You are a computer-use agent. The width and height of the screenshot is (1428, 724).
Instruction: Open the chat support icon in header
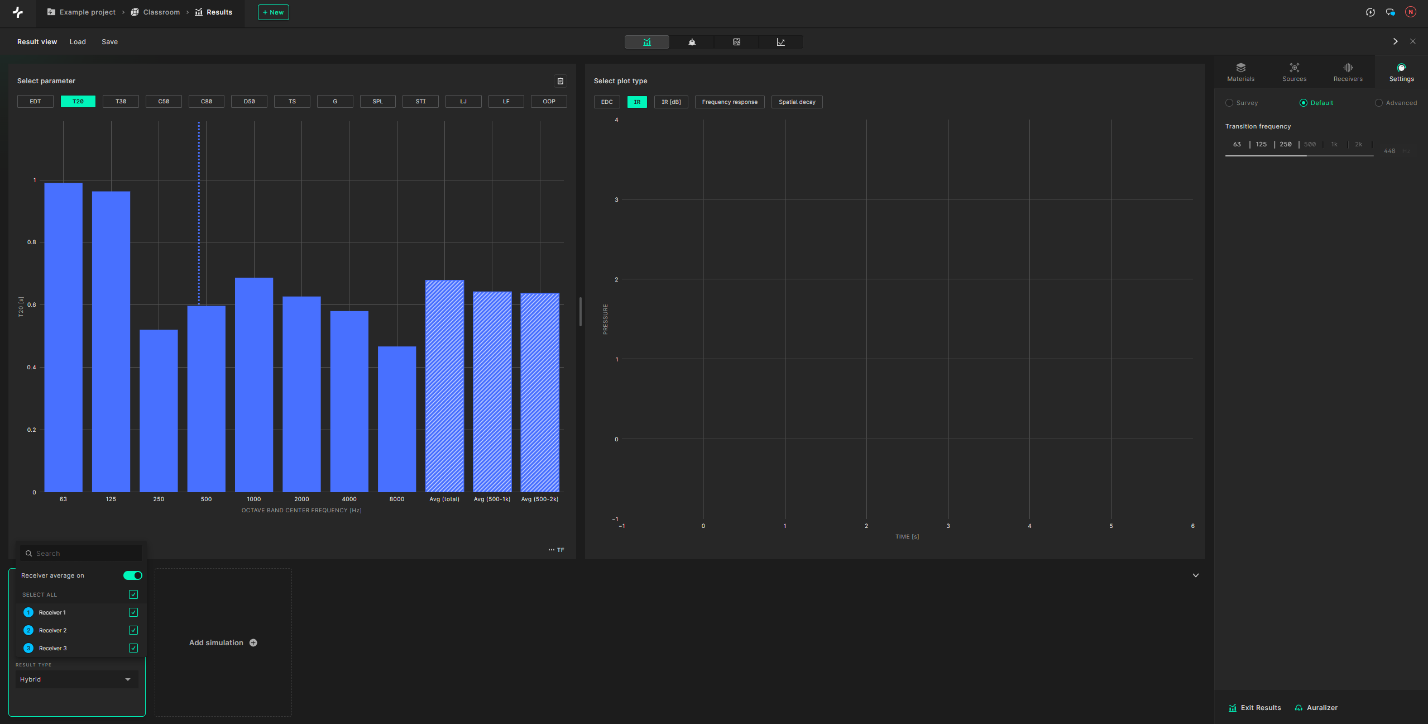pyautogui.click(x=1390, y=12)
